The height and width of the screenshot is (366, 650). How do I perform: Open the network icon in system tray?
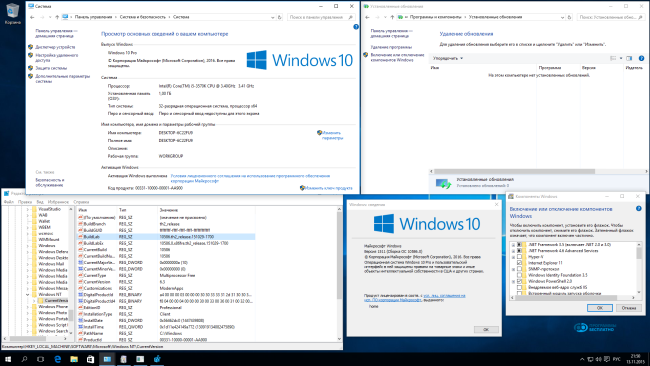pos(590,359)
